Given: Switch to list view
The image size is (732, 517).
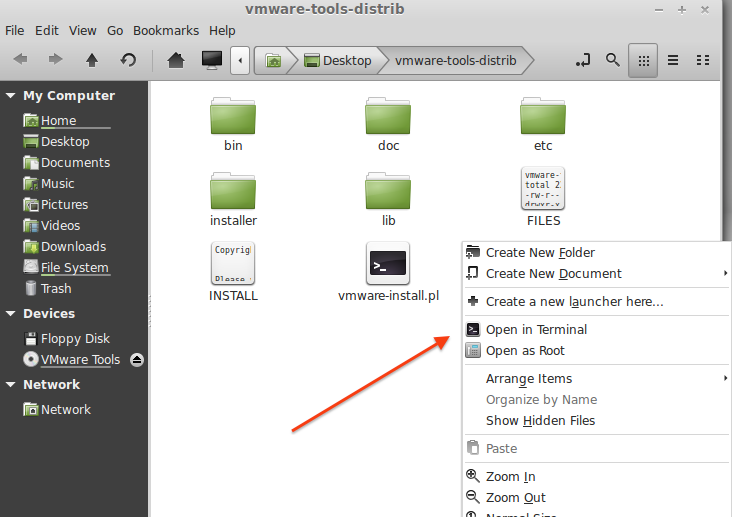Looking at the screenshot, I should point(673,60).
